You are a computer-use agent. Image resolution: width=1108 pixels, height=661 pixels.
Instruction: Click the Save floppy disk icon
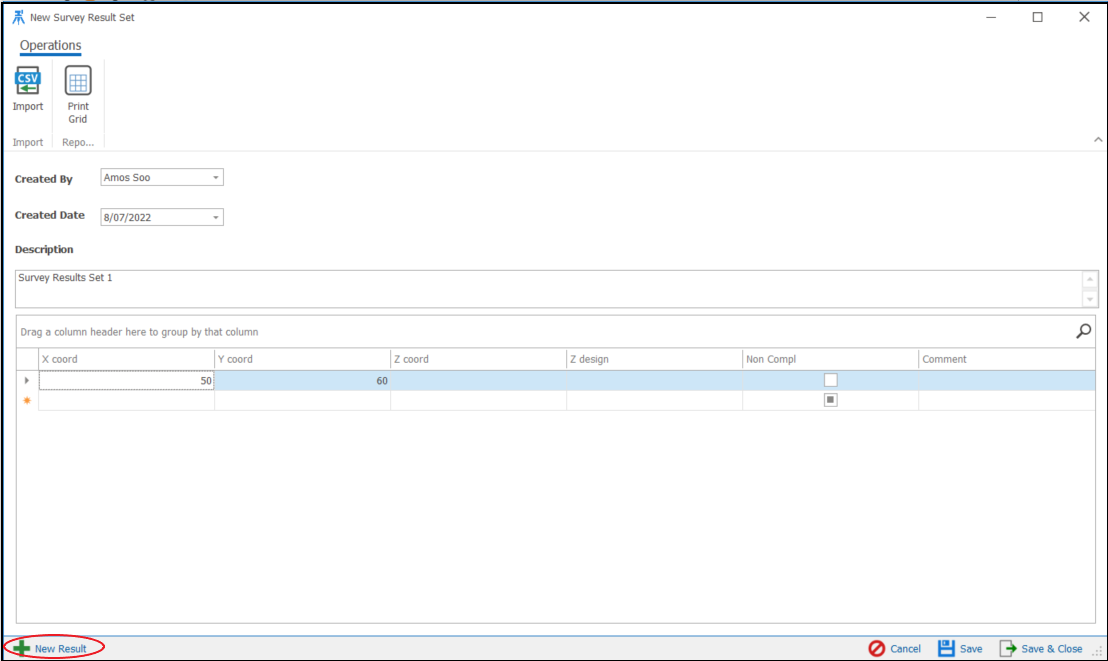946,648
